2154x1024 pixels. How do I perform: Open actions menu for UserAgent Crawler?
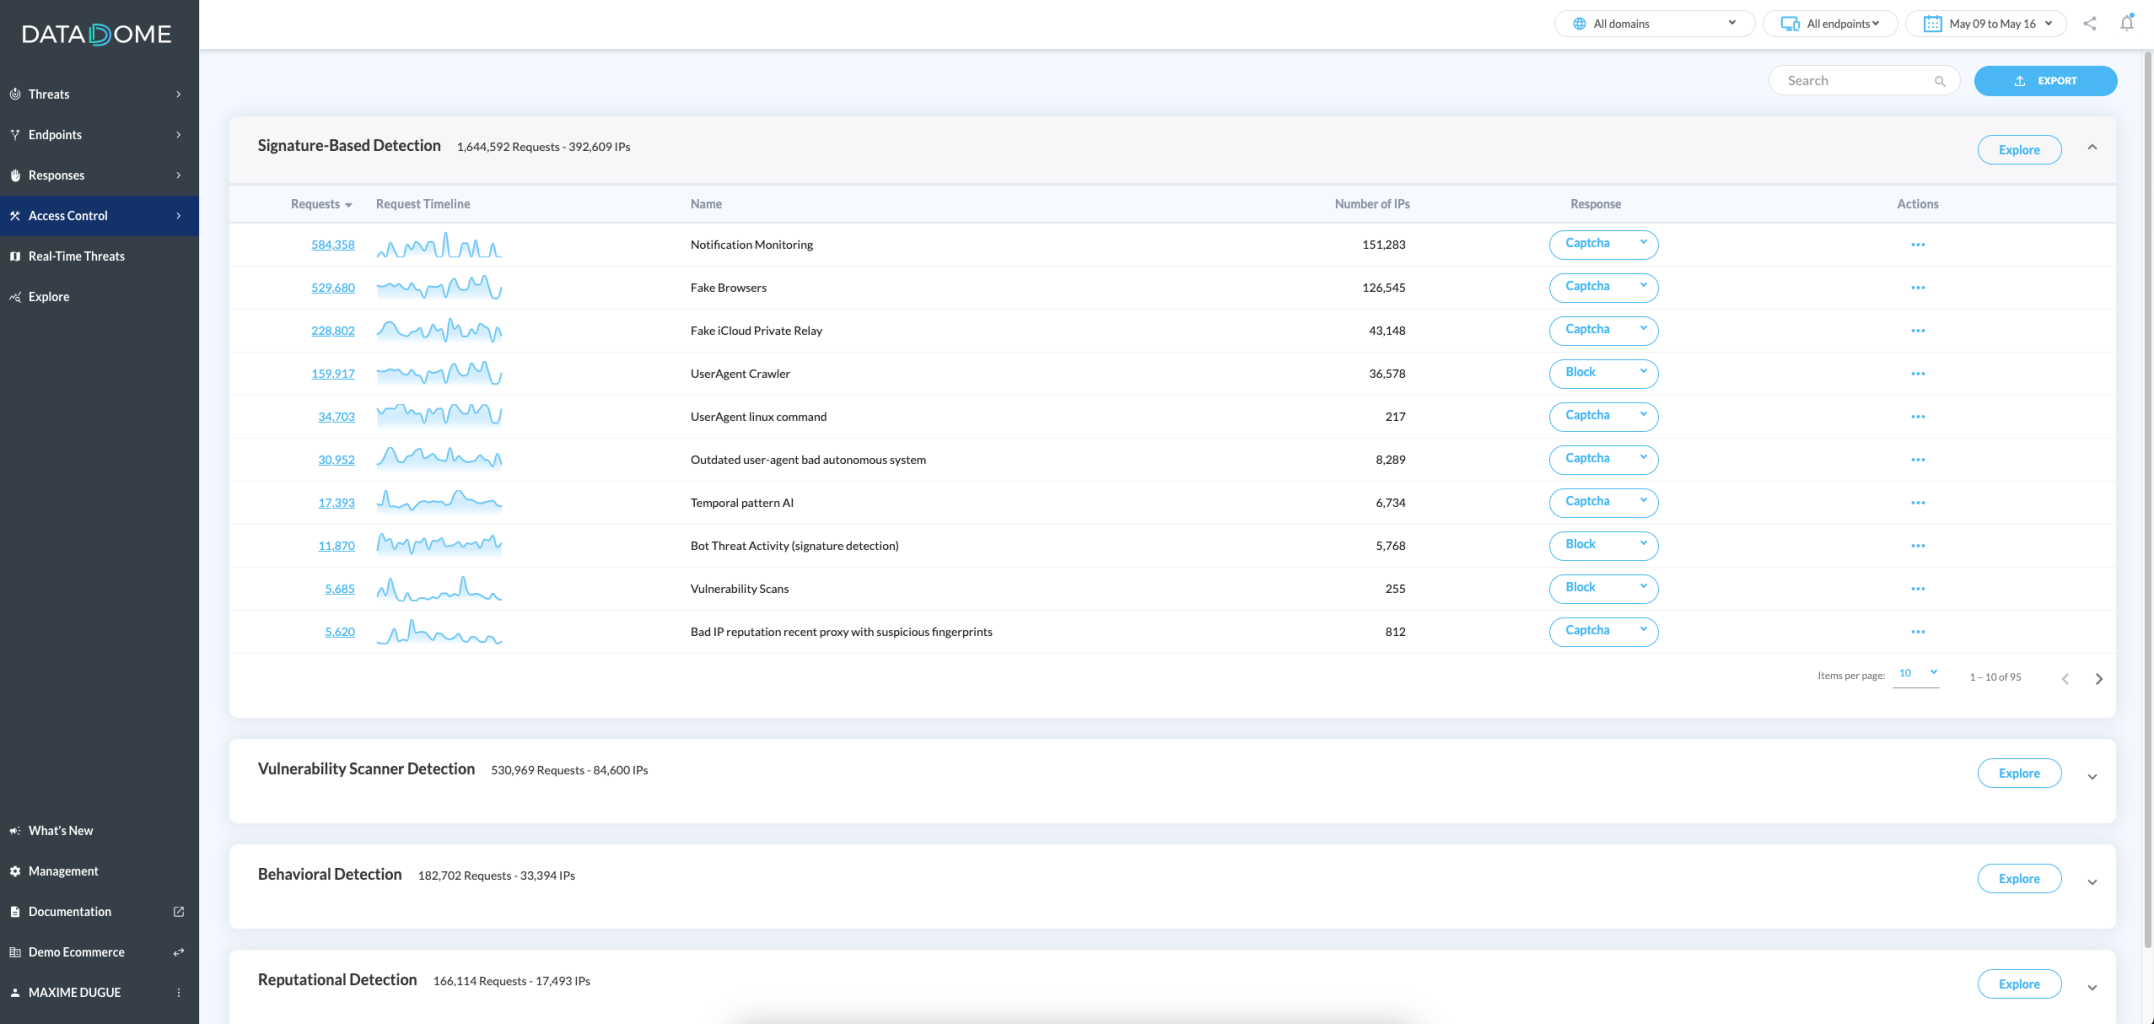[1918, 374]
